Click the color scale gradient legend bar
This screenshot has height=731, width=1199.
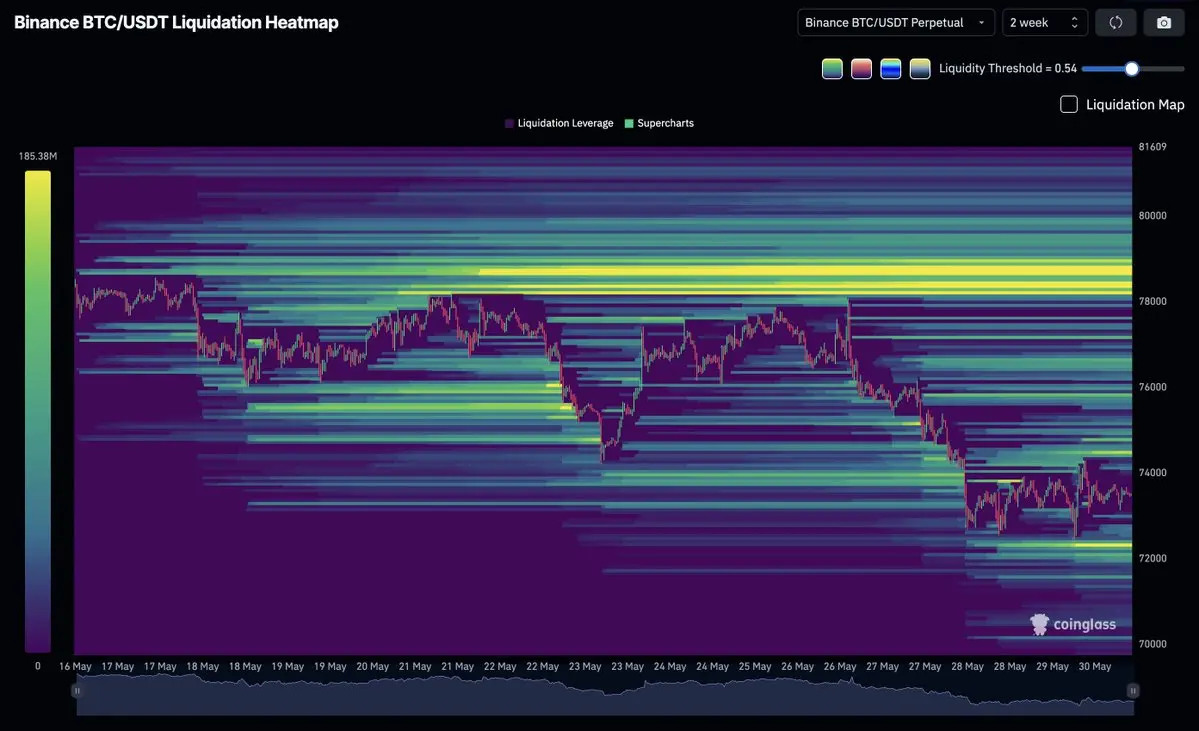(x=37, y=411)
